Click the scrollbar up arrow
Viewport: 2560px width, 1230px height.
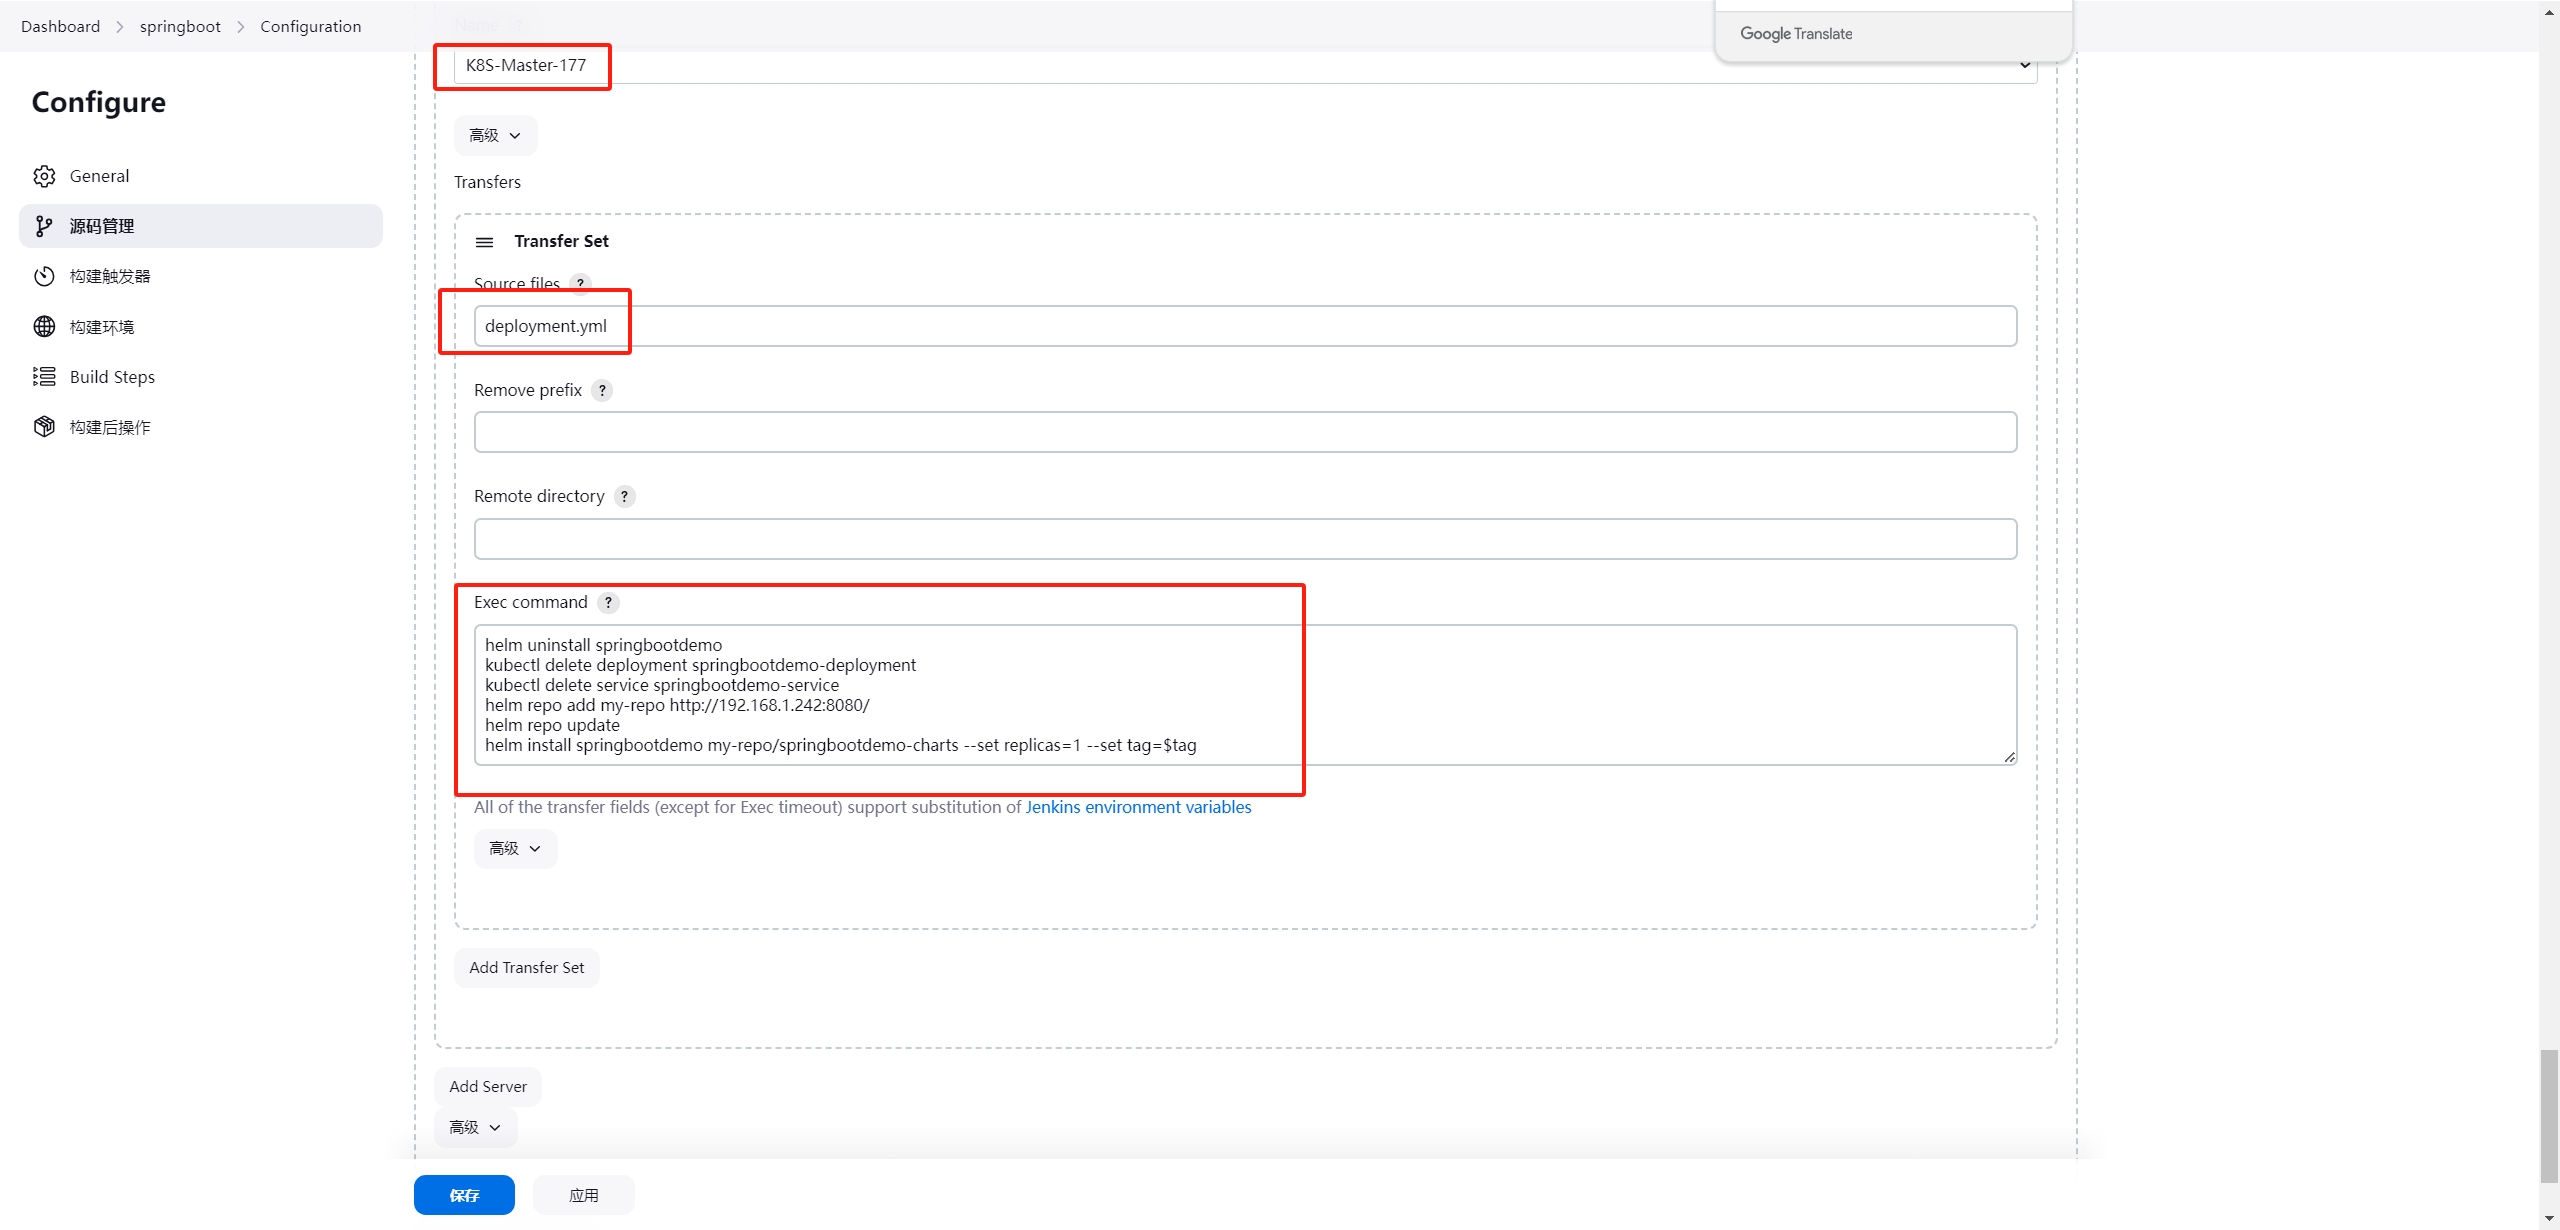[x=2549, y=11]
